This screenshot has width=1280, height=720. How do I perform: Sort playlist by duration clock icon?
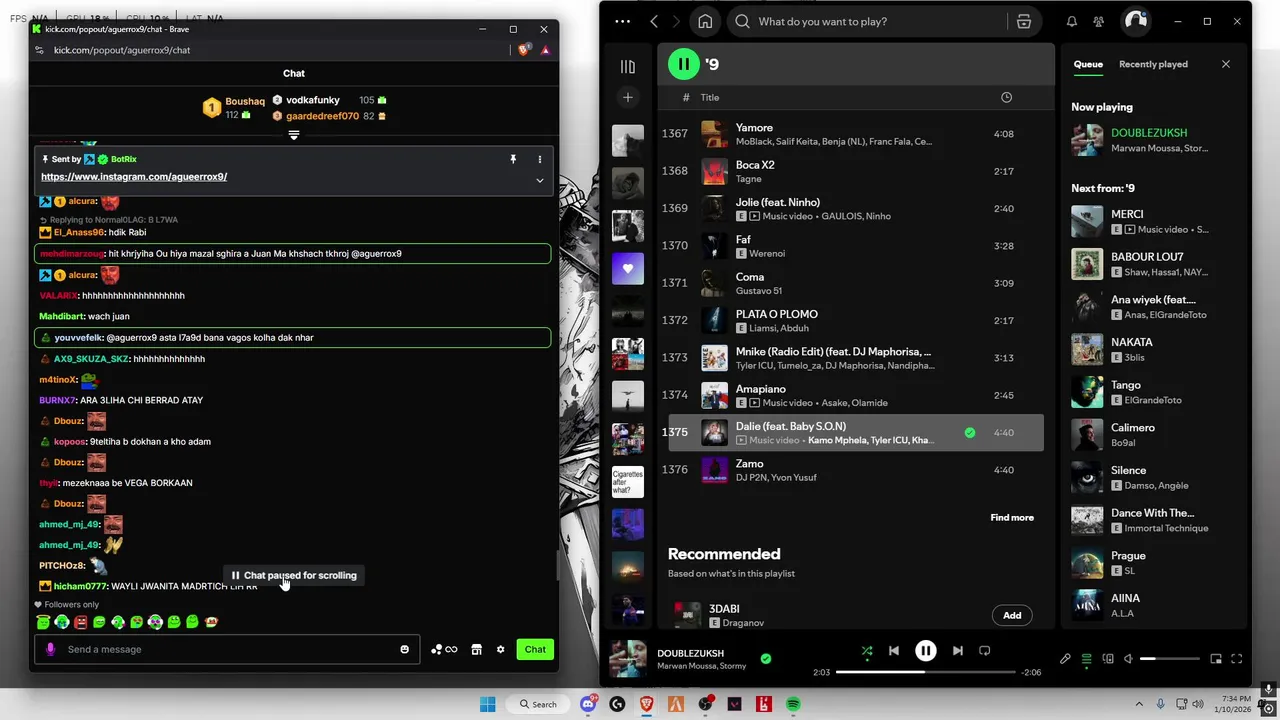(x=1006, y=97)
